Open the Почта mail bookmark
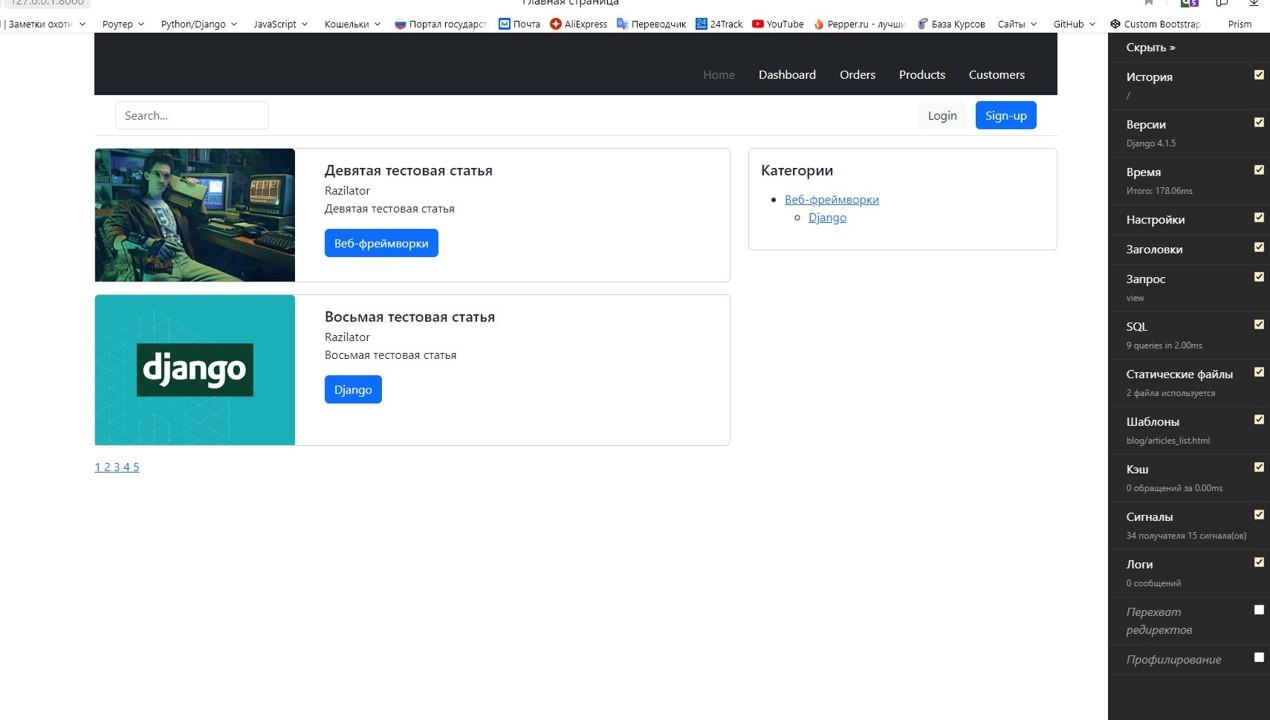This screenshot has height=720, width=1270. coord(519,24)
